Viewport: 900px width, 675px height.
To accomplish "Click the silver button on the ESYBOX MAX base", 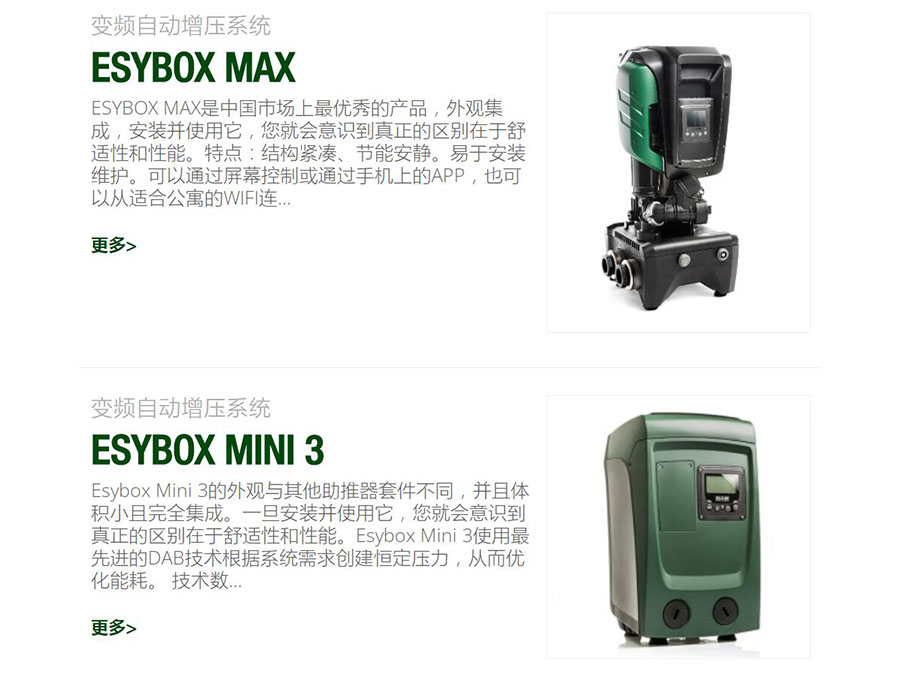I will 684,259.
